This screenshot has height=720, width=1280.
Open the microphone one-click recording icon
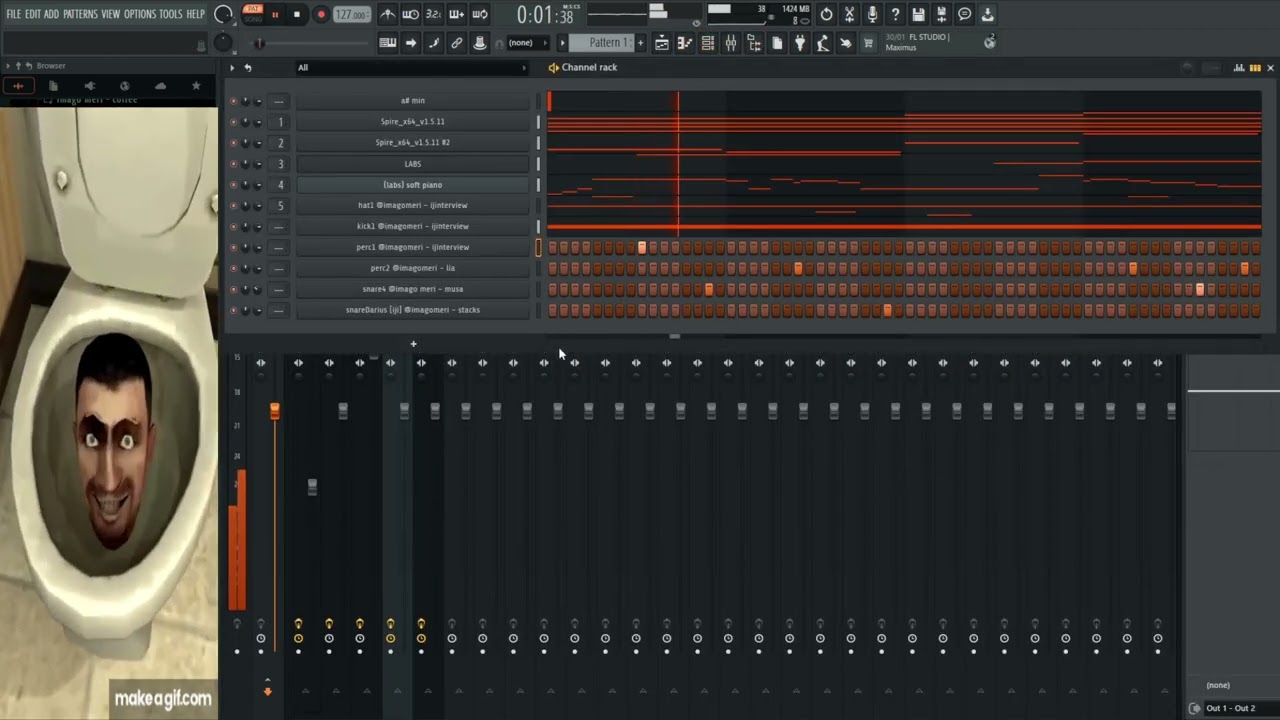tap(872, 14)
